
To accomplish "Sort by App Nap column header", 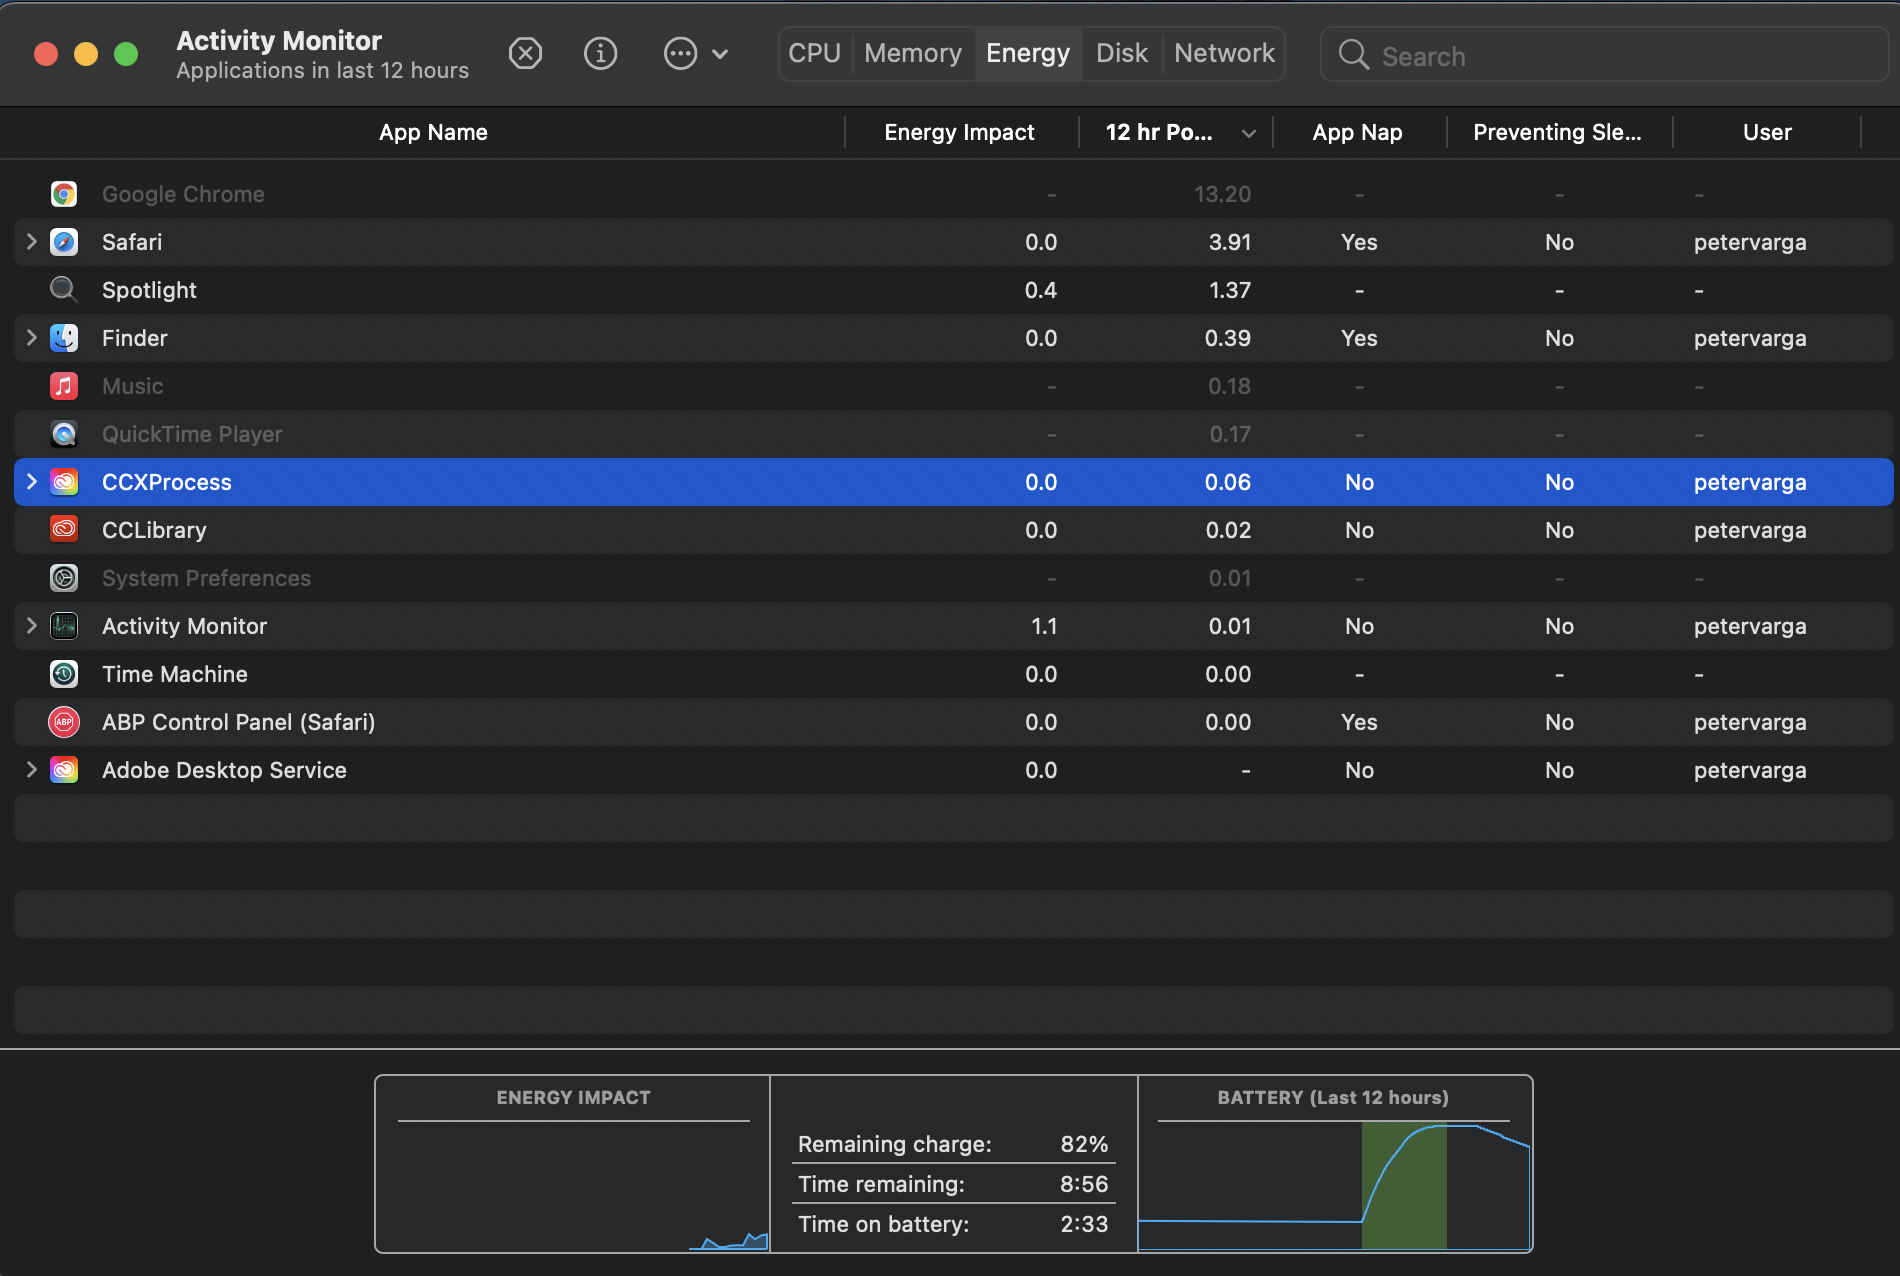I will (x=1358, y=132).
